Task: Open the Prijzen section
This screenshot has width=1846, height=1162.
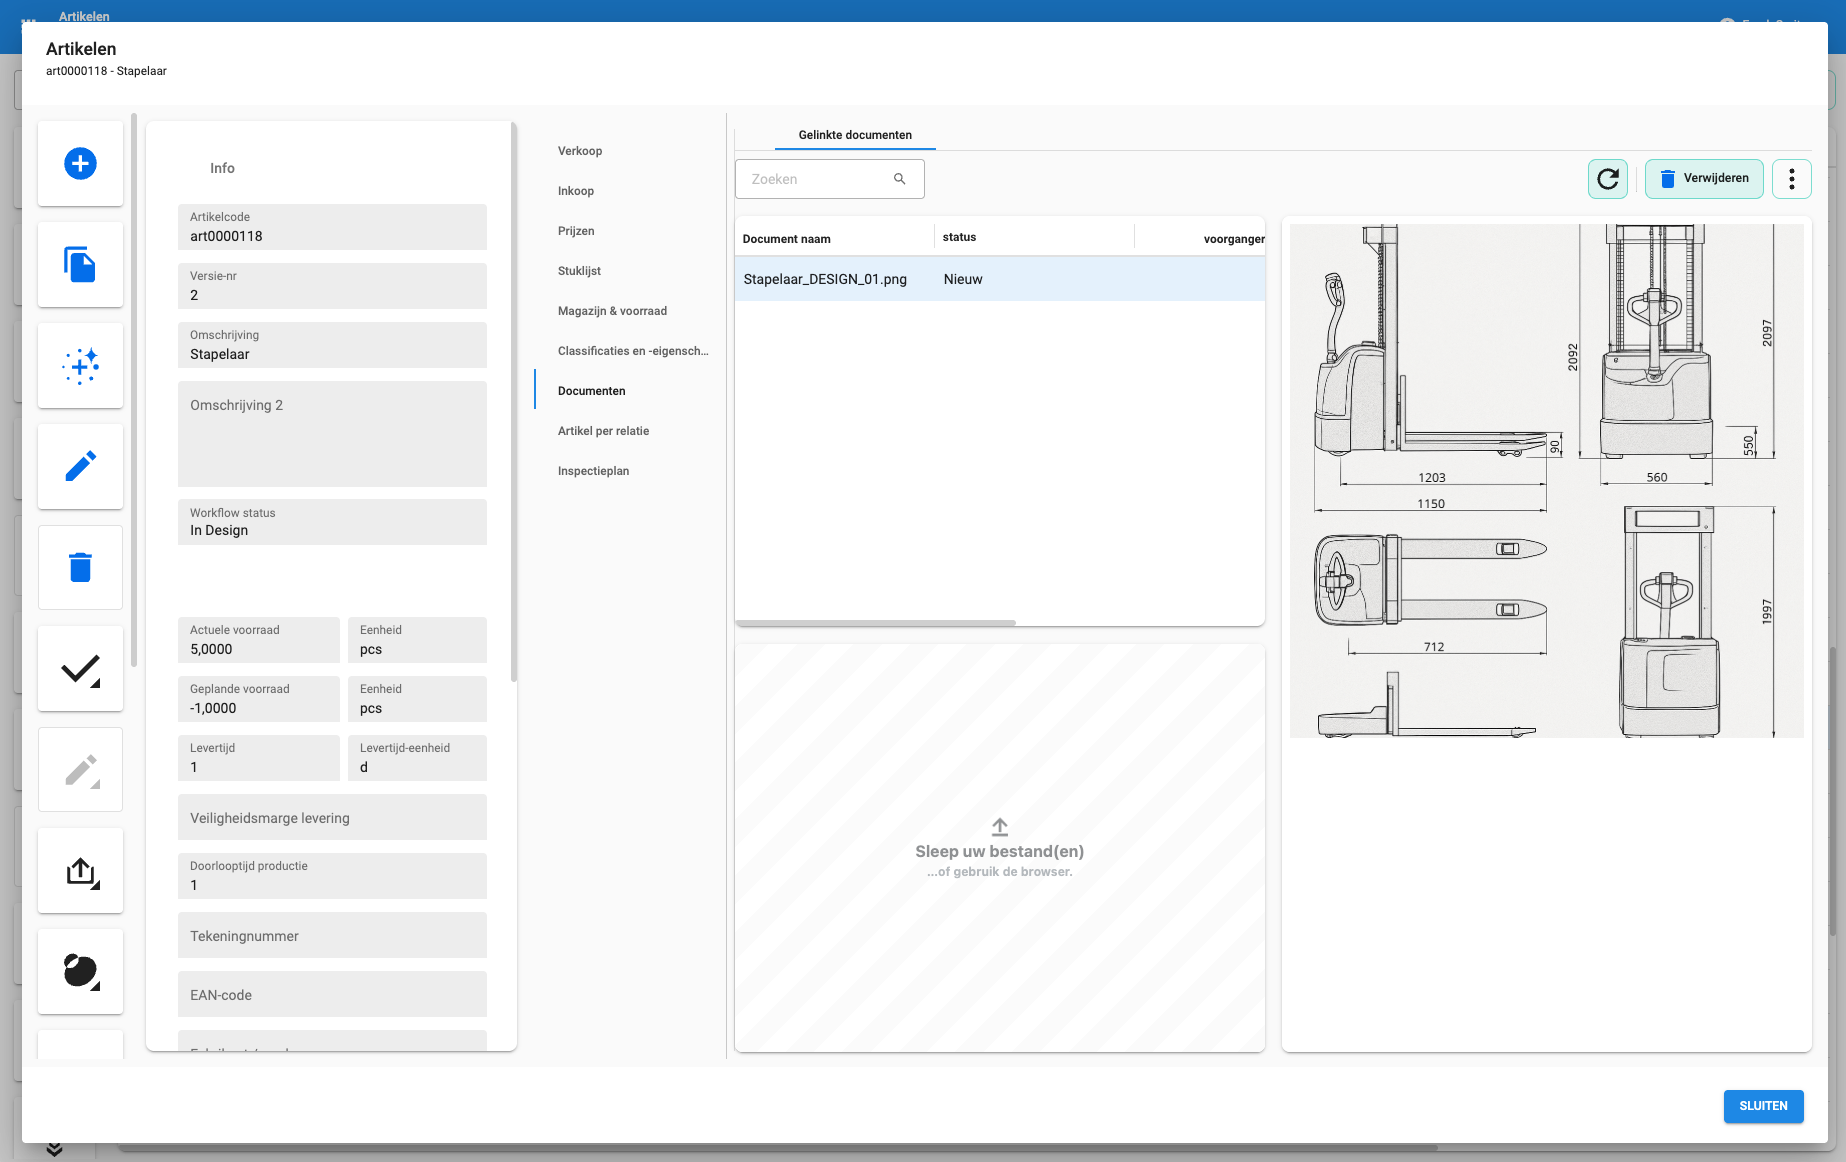Action: pos(576,231)
